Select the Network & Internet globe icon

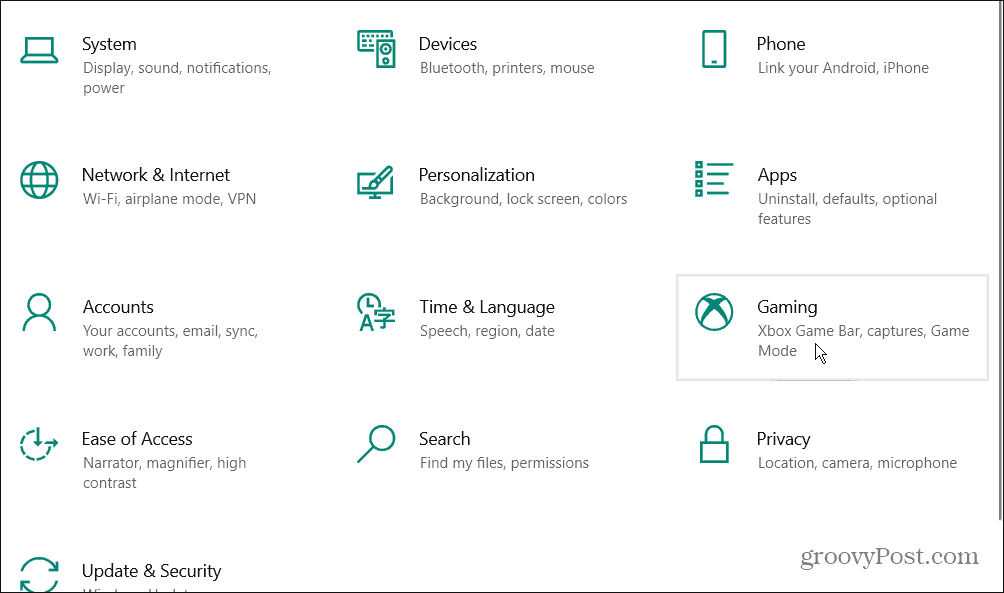click(40, 180)
